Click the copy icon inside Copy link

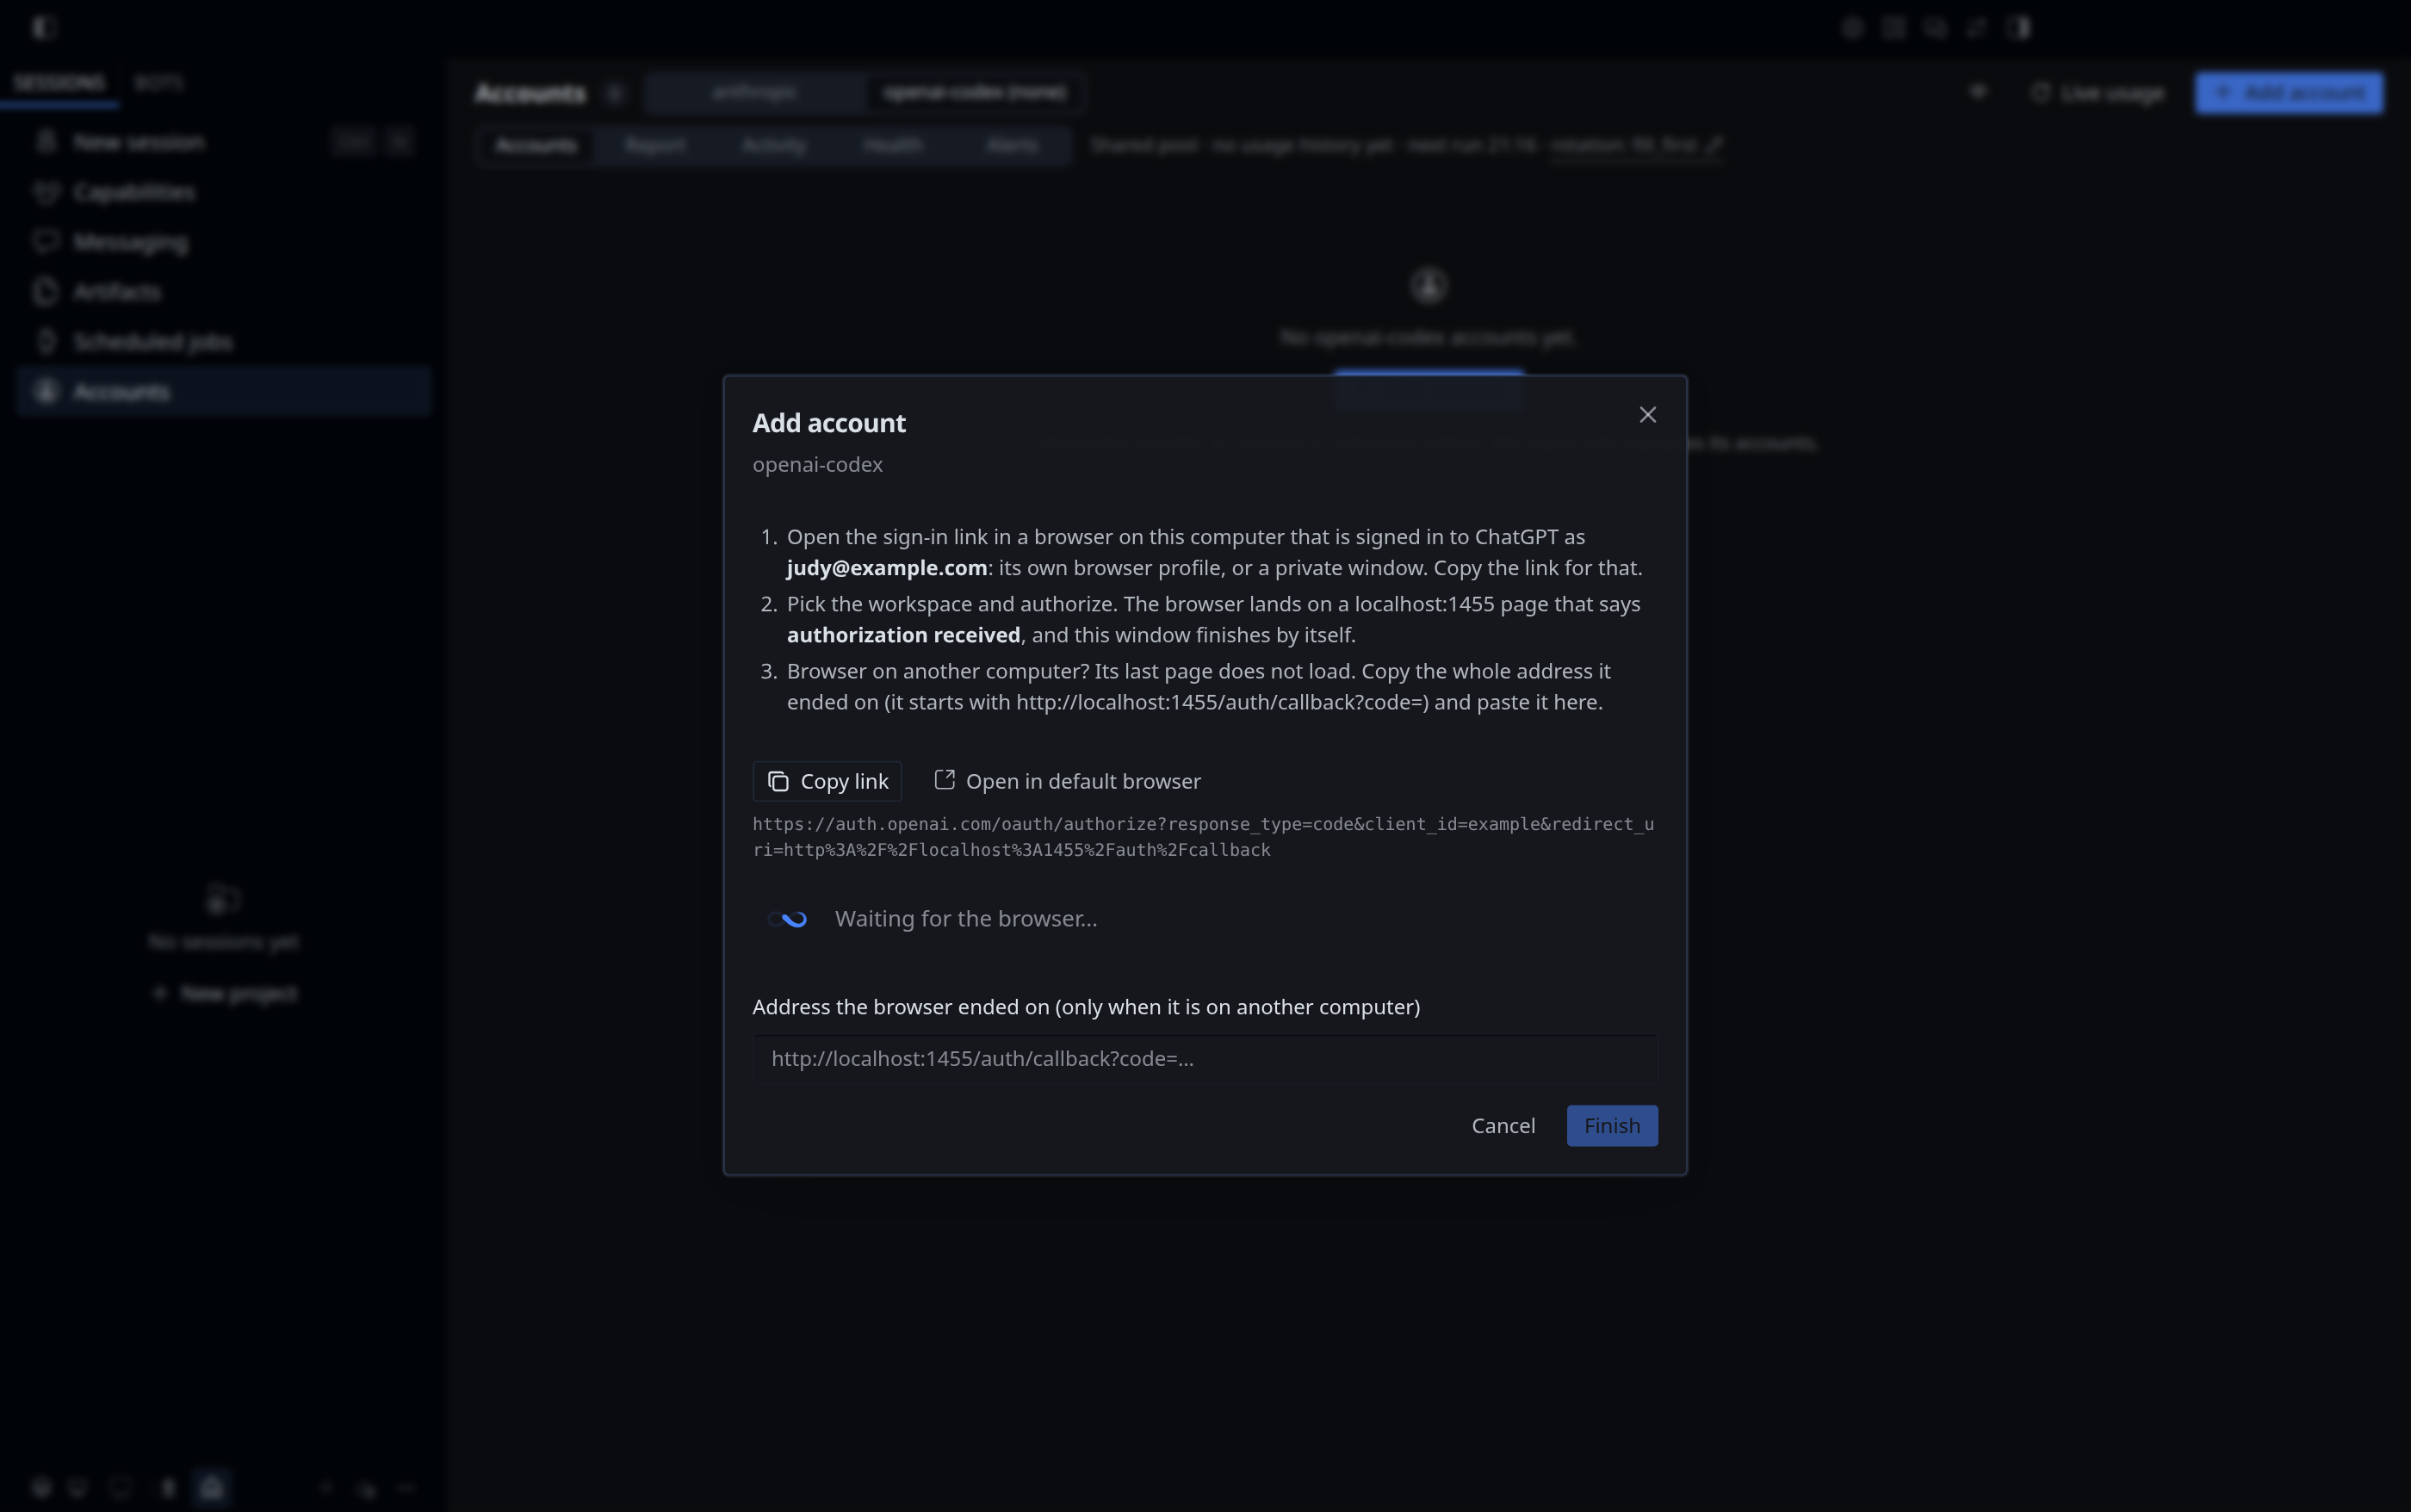pyautogui.click(x=777, y=781)
